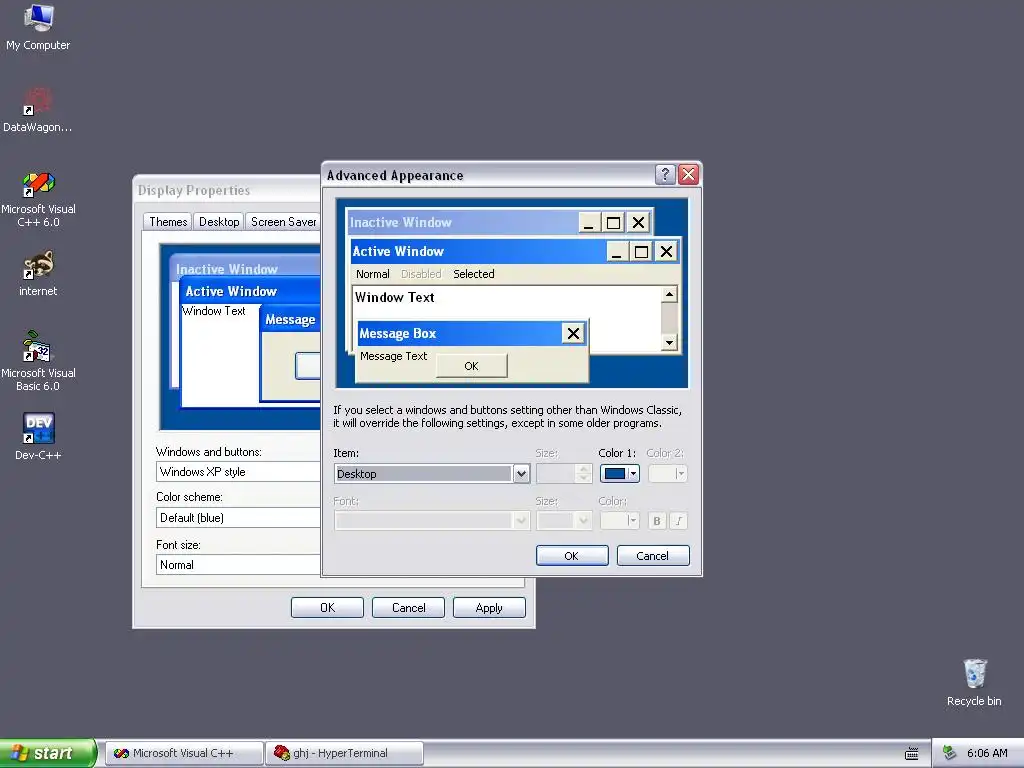The image size is (1024, 768).
Task: Switch to Microsoft Visual C++ taskbar item
Action: [184, 753]
